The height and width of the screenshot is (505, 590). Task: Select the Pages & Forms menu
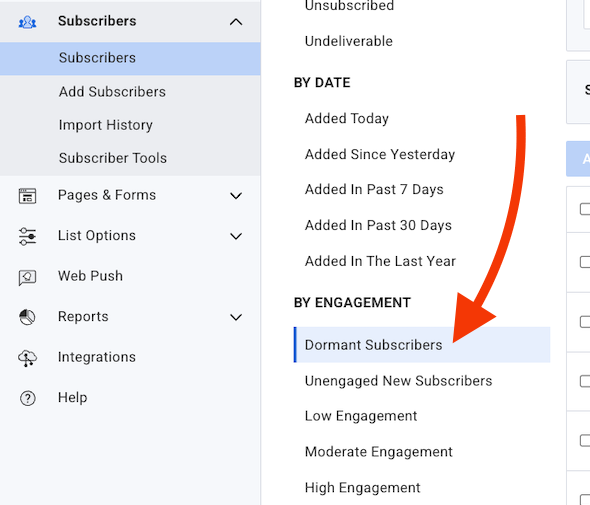point(107,195)
